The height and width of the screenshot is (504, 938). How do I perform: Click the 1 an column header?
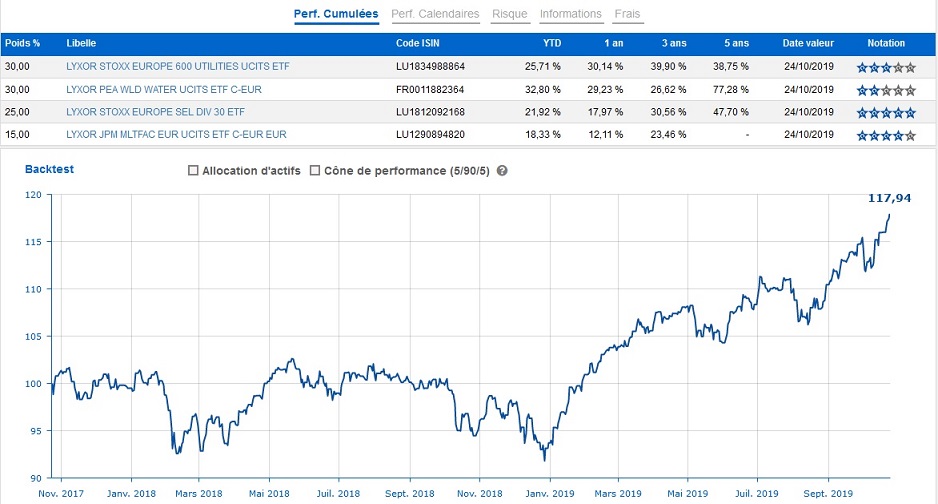click(x=613, y=43)
